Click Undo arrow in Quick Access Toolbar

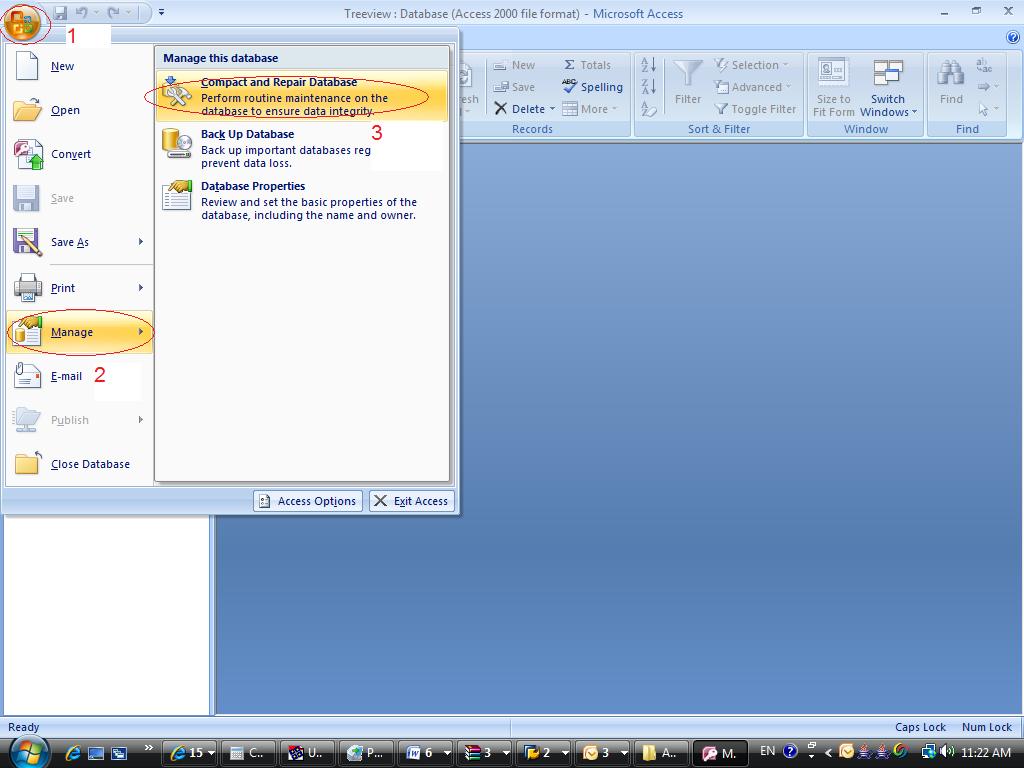82,12
